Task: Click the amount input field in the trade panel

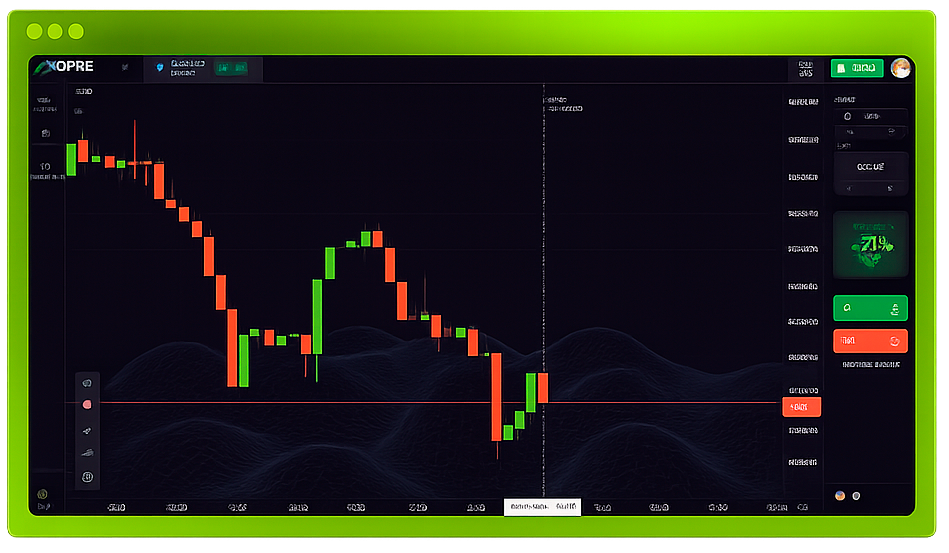Action: pyautogui.click(x=870, y=166)
